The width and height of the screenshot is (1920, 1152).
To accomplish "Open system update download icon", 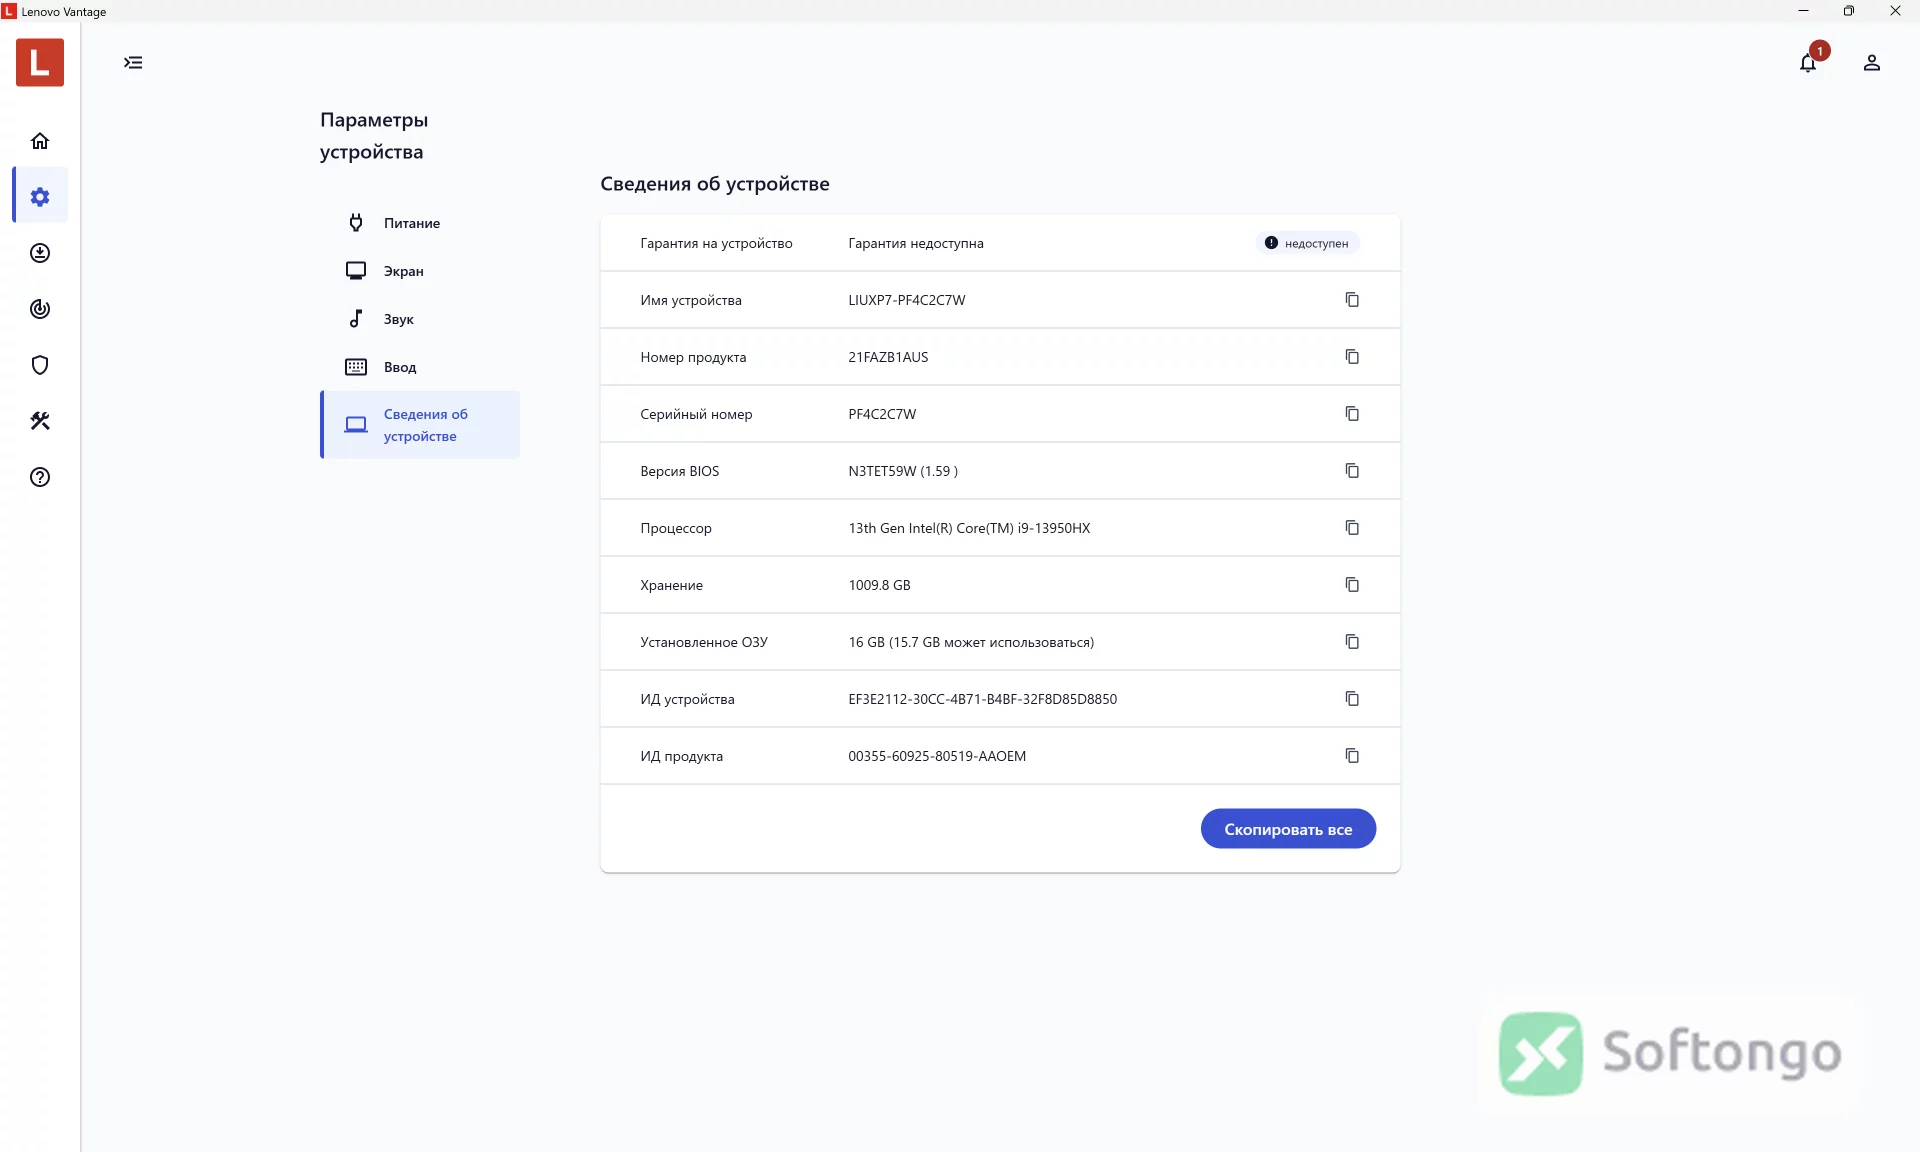I will [40, 253].
